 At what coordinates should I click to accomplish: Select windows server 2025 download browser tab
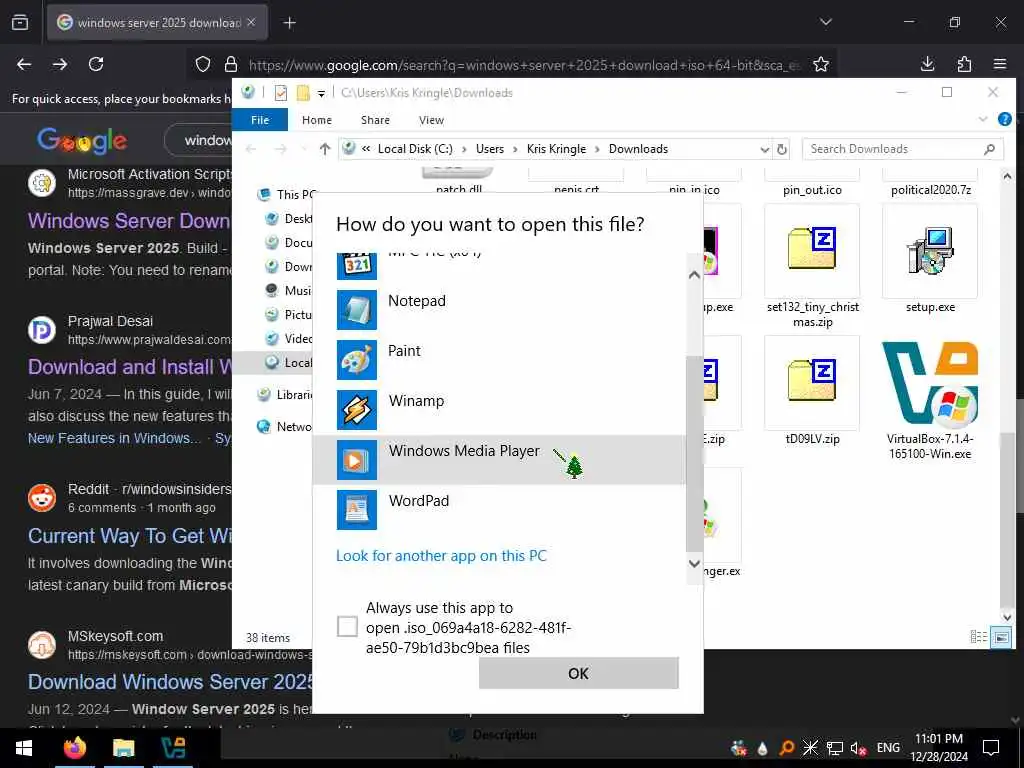157,23
